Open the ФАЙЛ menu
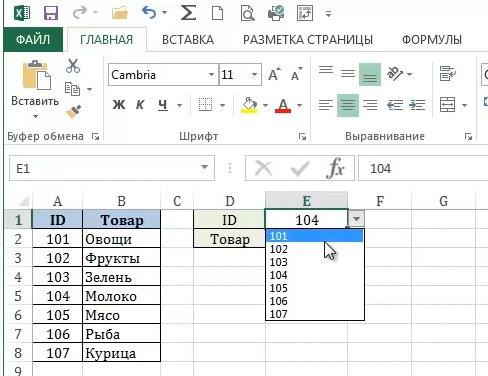This screenshot has height=376, width=488. click(33, 40)
